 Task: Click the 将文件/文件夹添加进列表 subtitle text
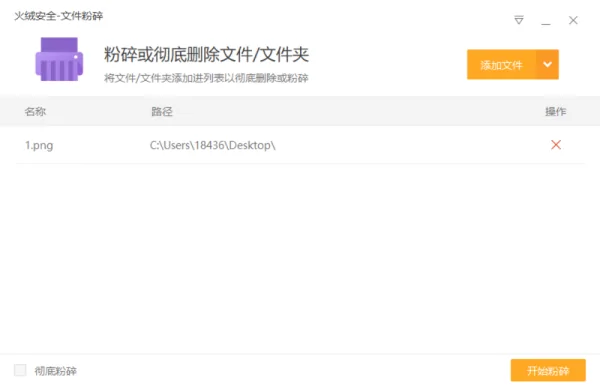point(206,78)
